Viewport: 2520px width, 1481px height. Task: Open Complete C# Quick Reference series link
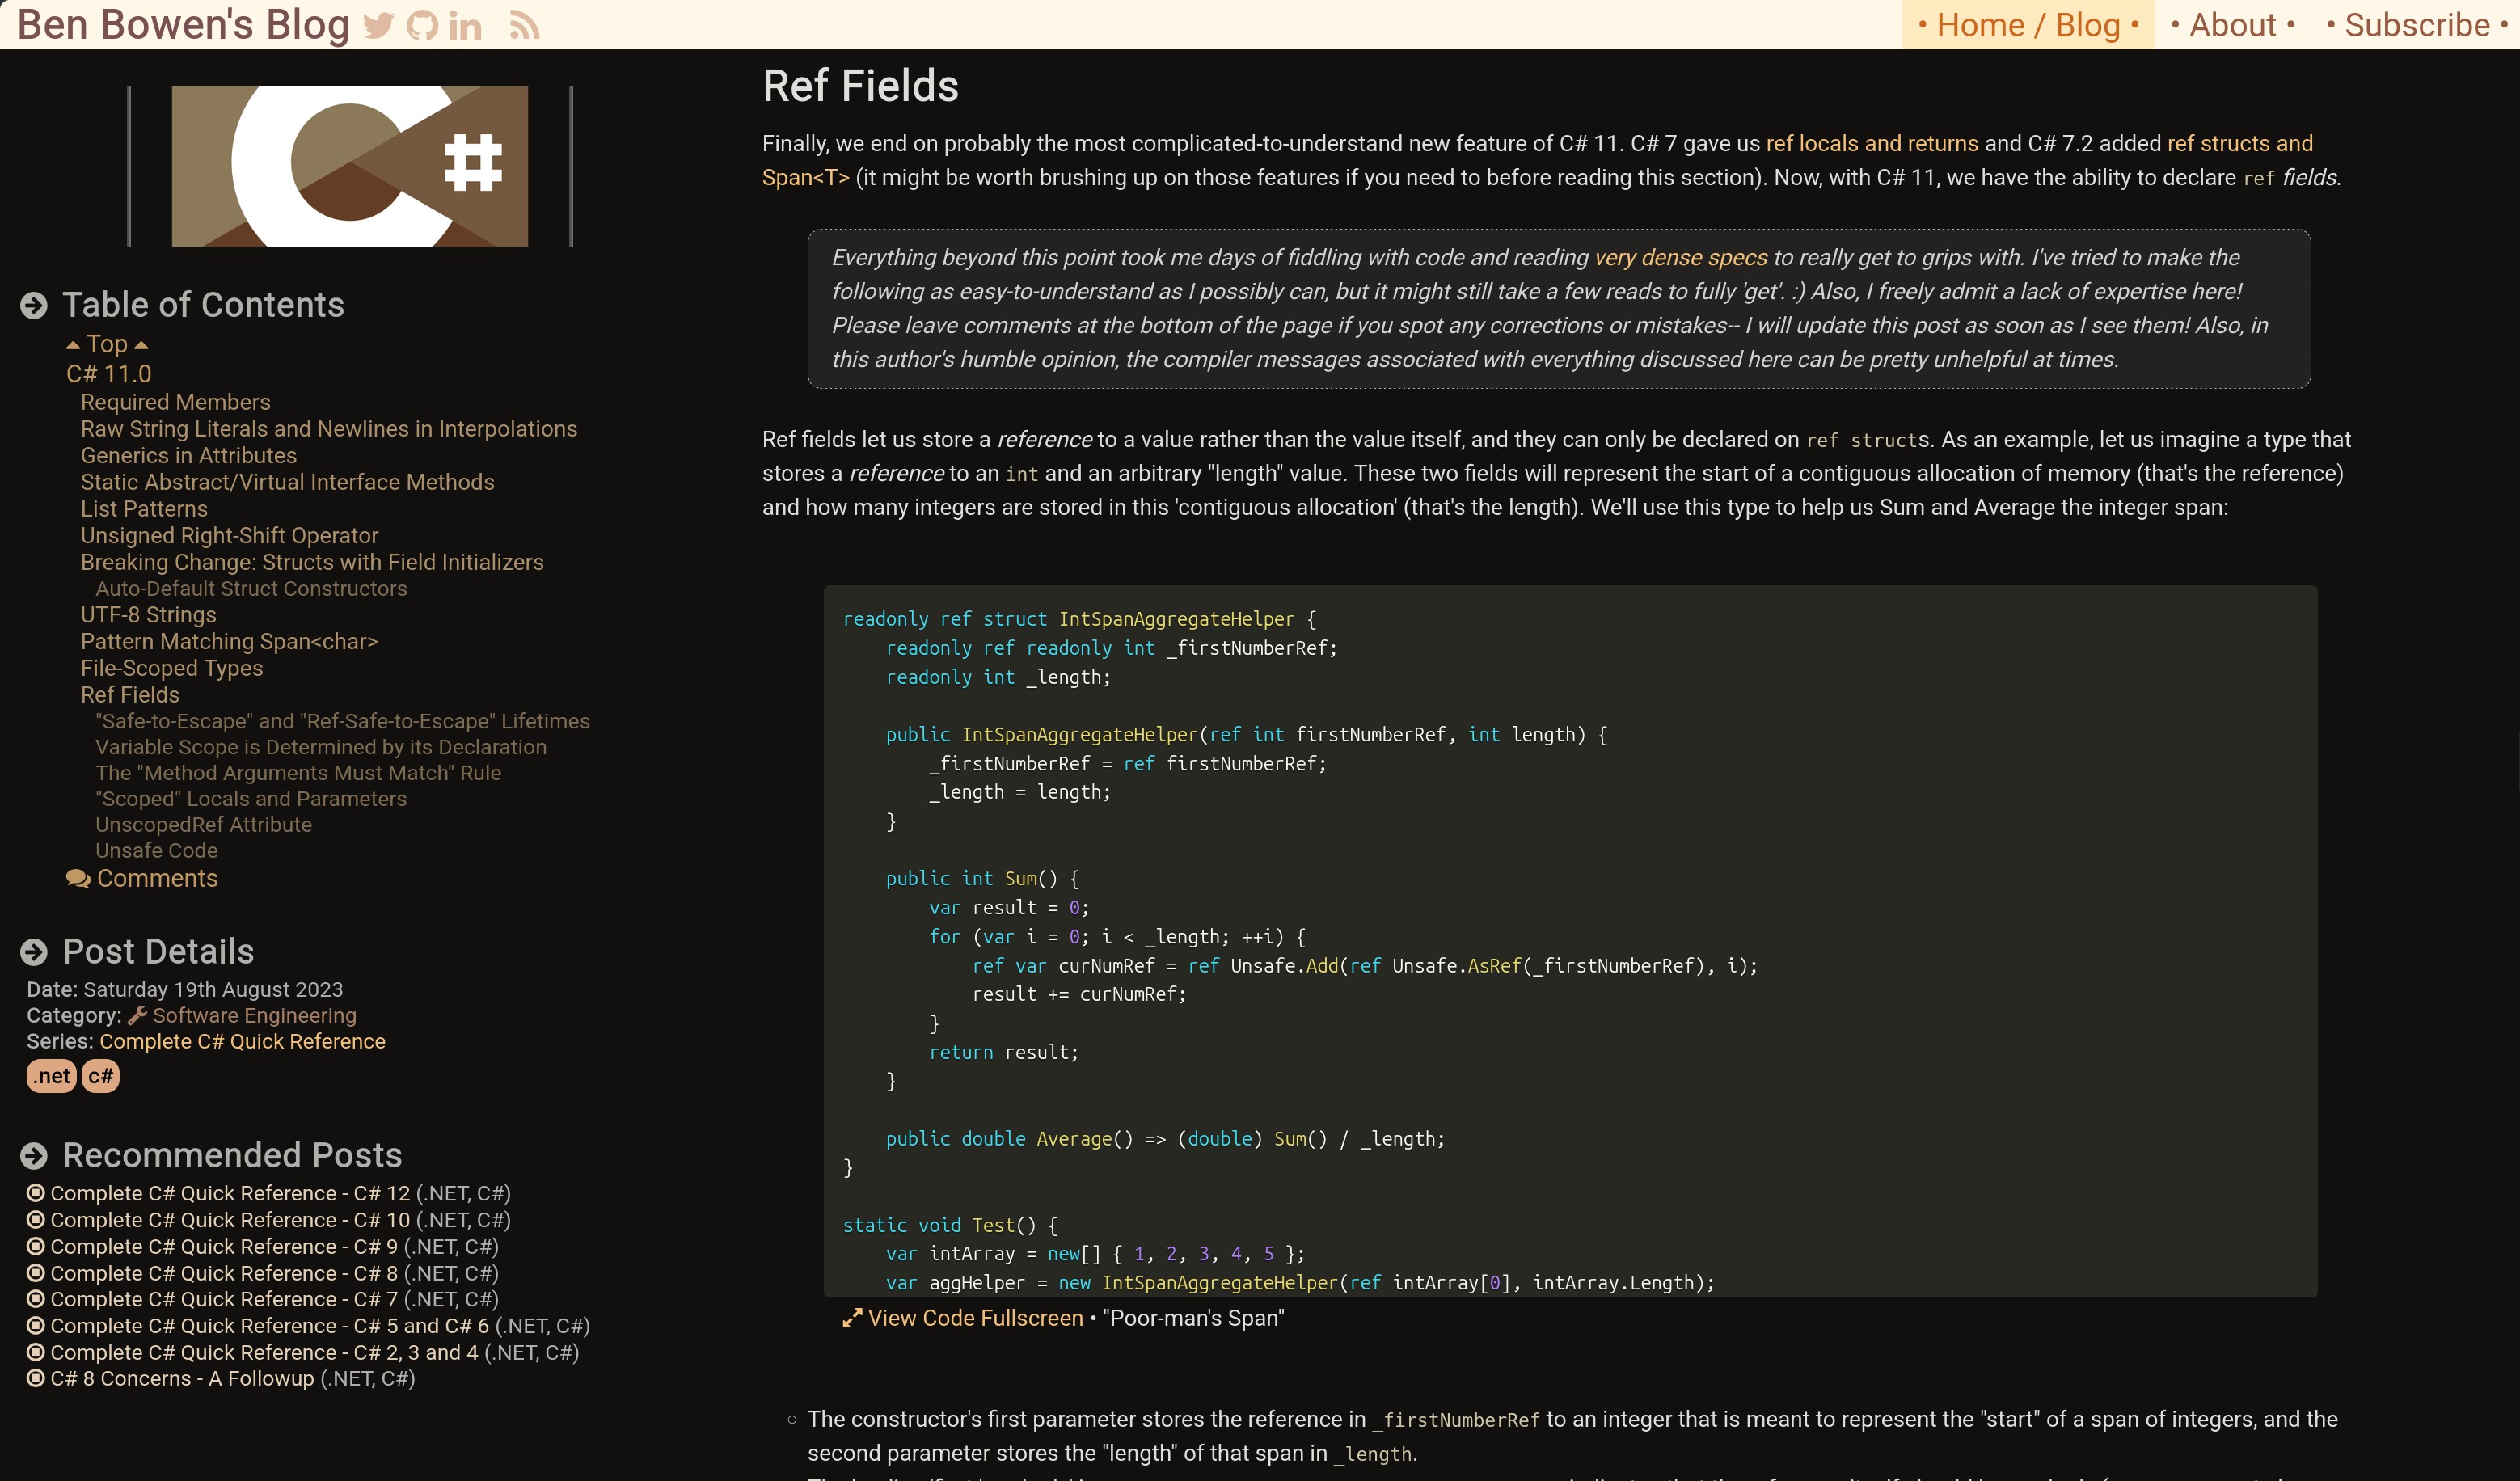(242, 1041)
